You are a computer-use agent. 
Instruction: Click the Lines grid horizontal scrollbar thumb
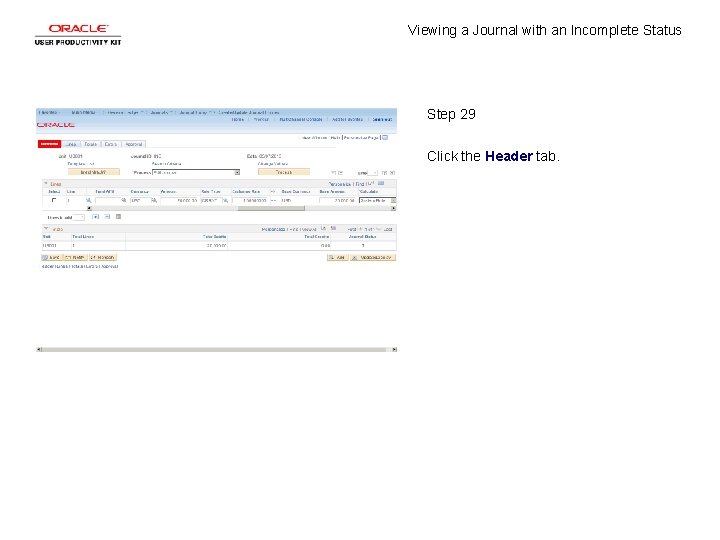[x=271, y=208]
